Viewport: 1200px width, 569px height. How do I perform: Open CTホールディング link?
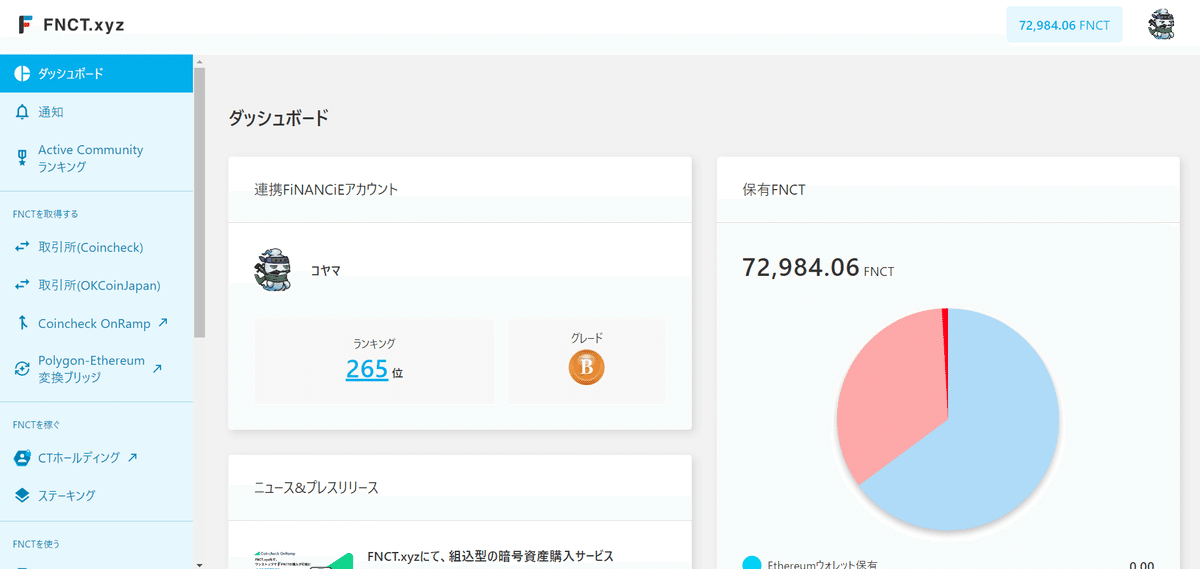96,458
